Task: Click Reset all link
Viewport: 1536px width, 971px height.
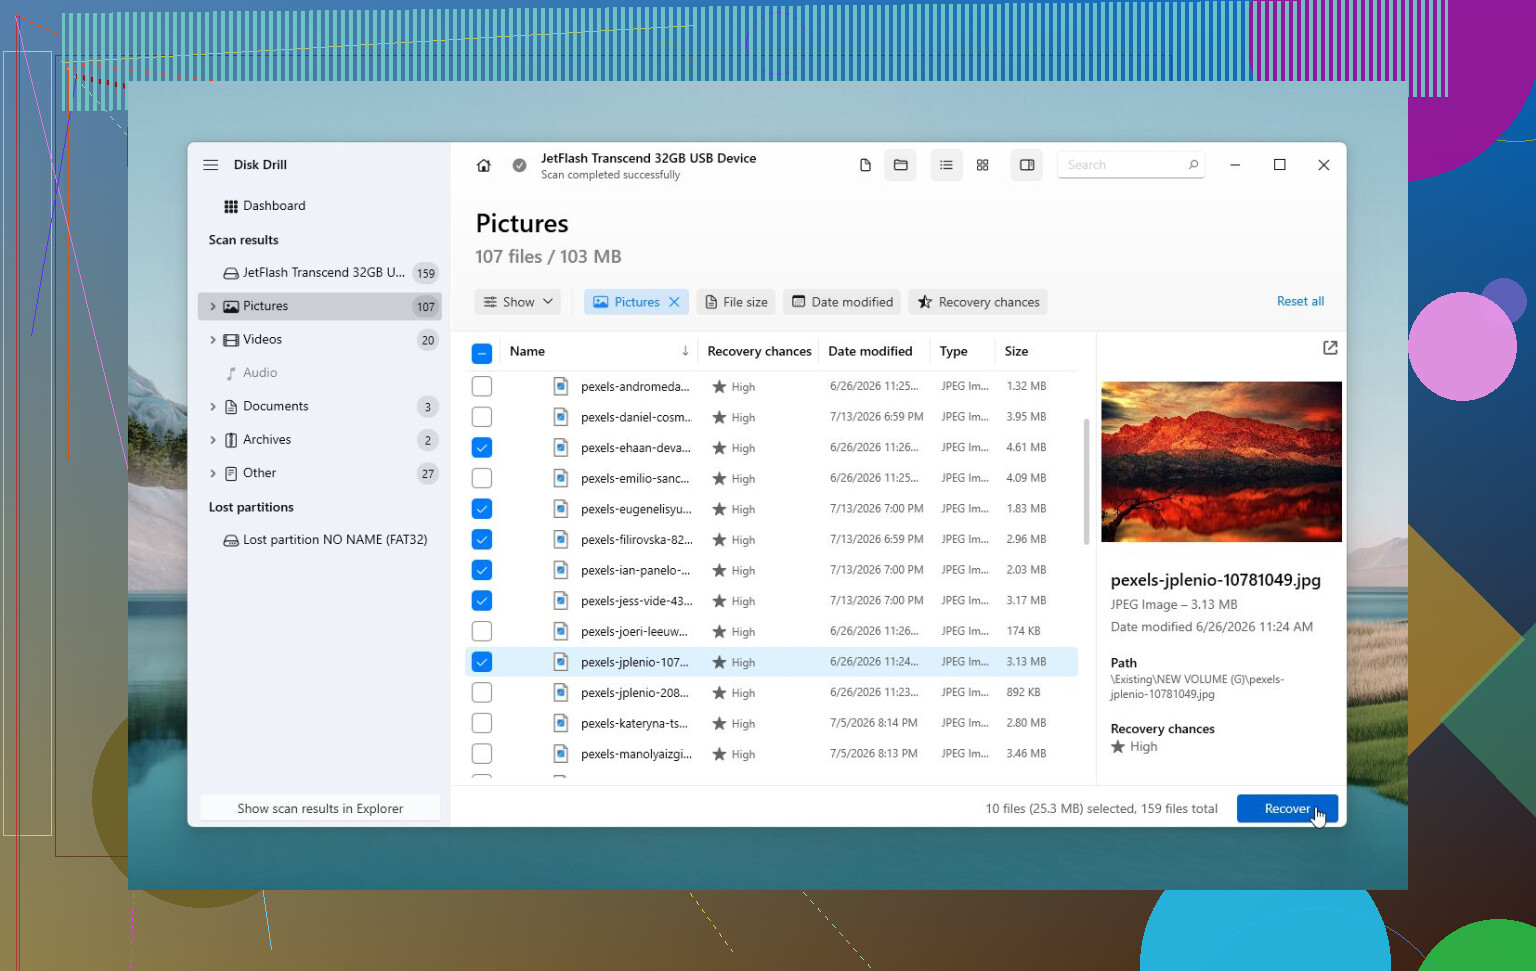Action: pyautogui.click(x=1300, y=301)
